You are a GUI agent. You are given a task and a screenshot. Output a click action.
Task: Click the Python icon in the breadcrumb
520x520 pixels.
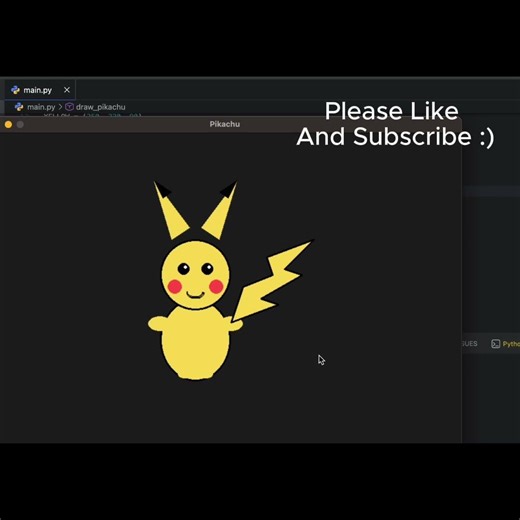pos(19,107)
